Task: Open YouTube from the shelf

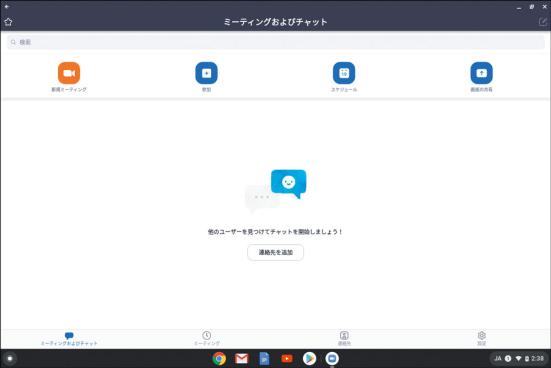Action: (287, 359)
